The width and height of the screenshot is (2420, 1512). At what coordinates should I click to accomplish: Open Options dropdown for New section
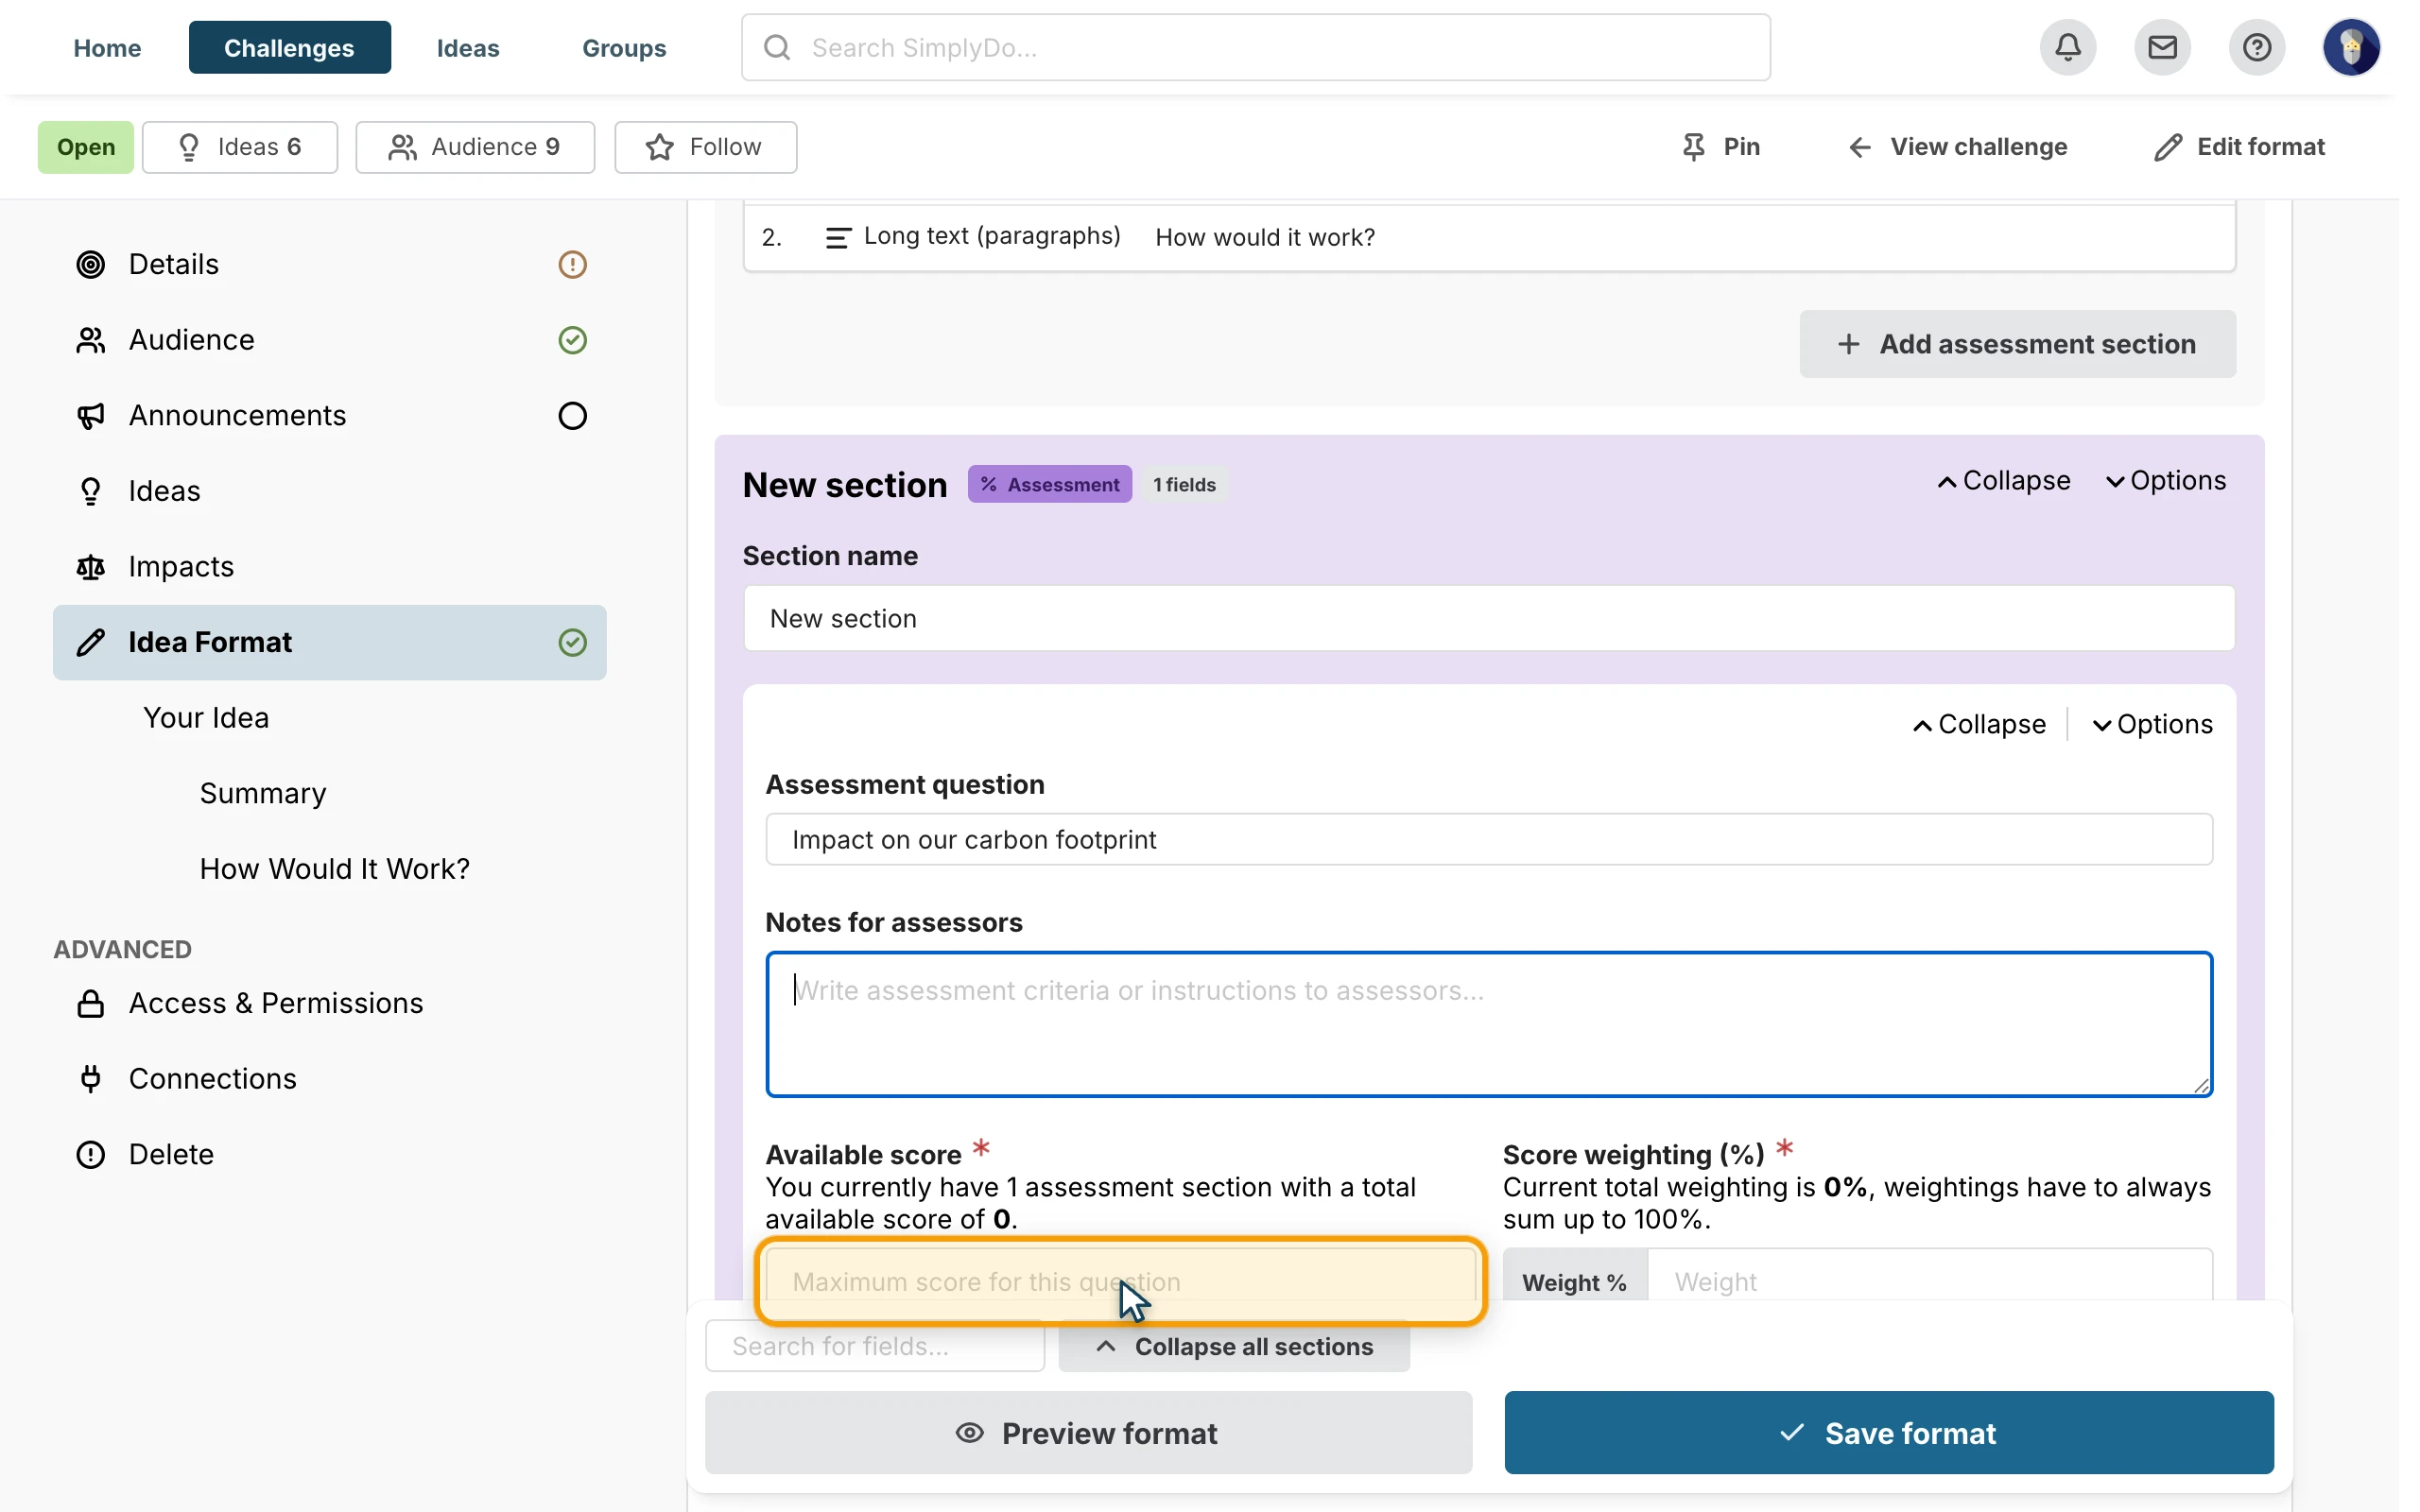[x=2165, y=481]
